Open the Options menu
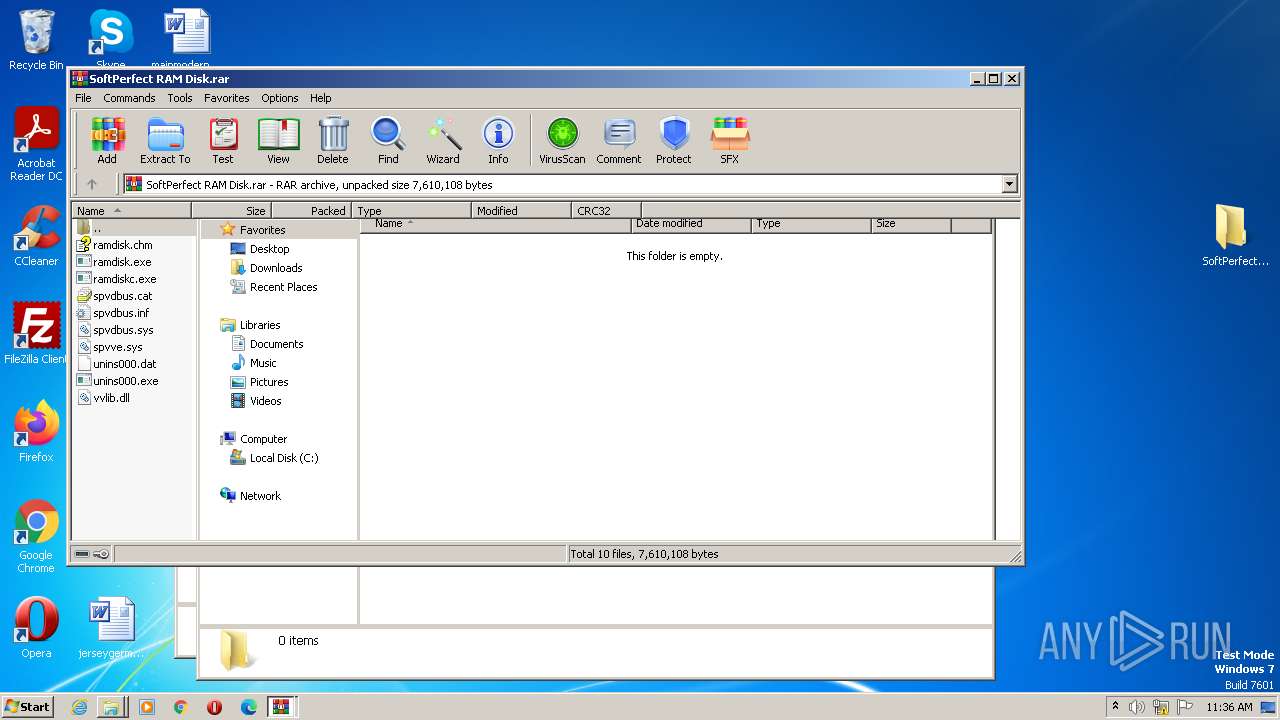The height and width of the screenshot is (720, 1280). tap(280, 98)
